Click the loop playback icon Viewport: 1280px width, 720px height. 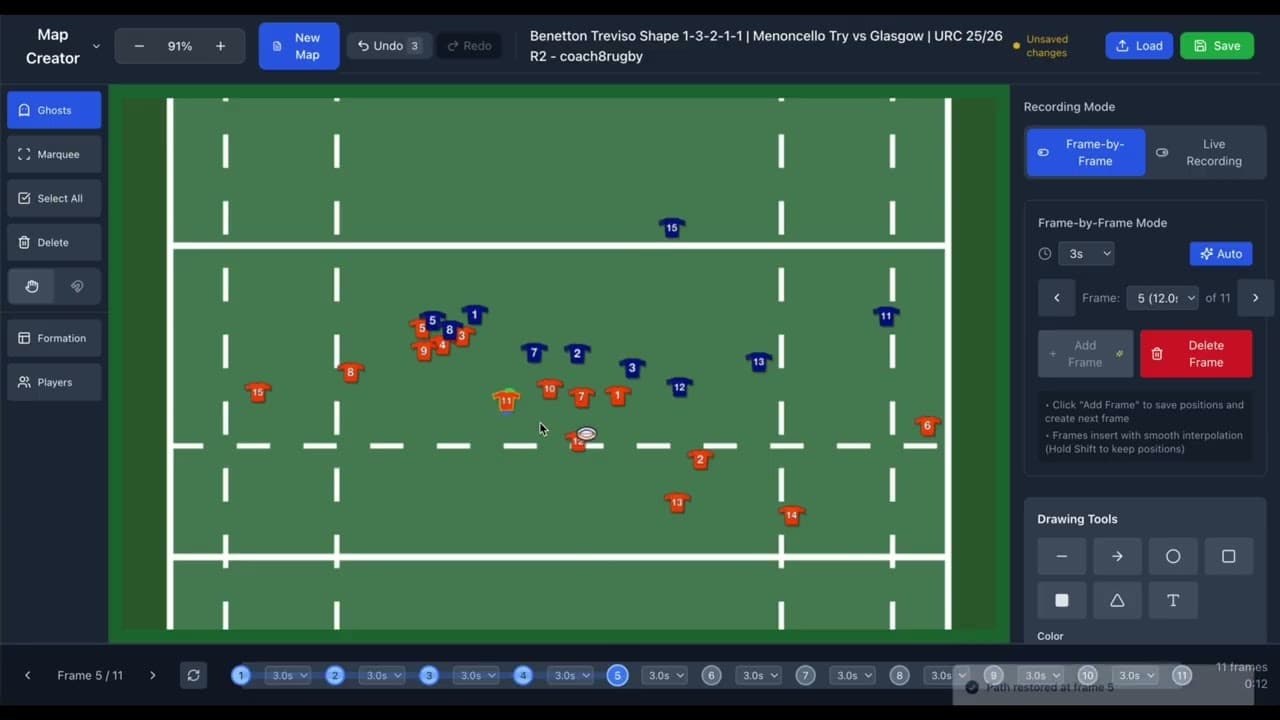pos(193,675)
